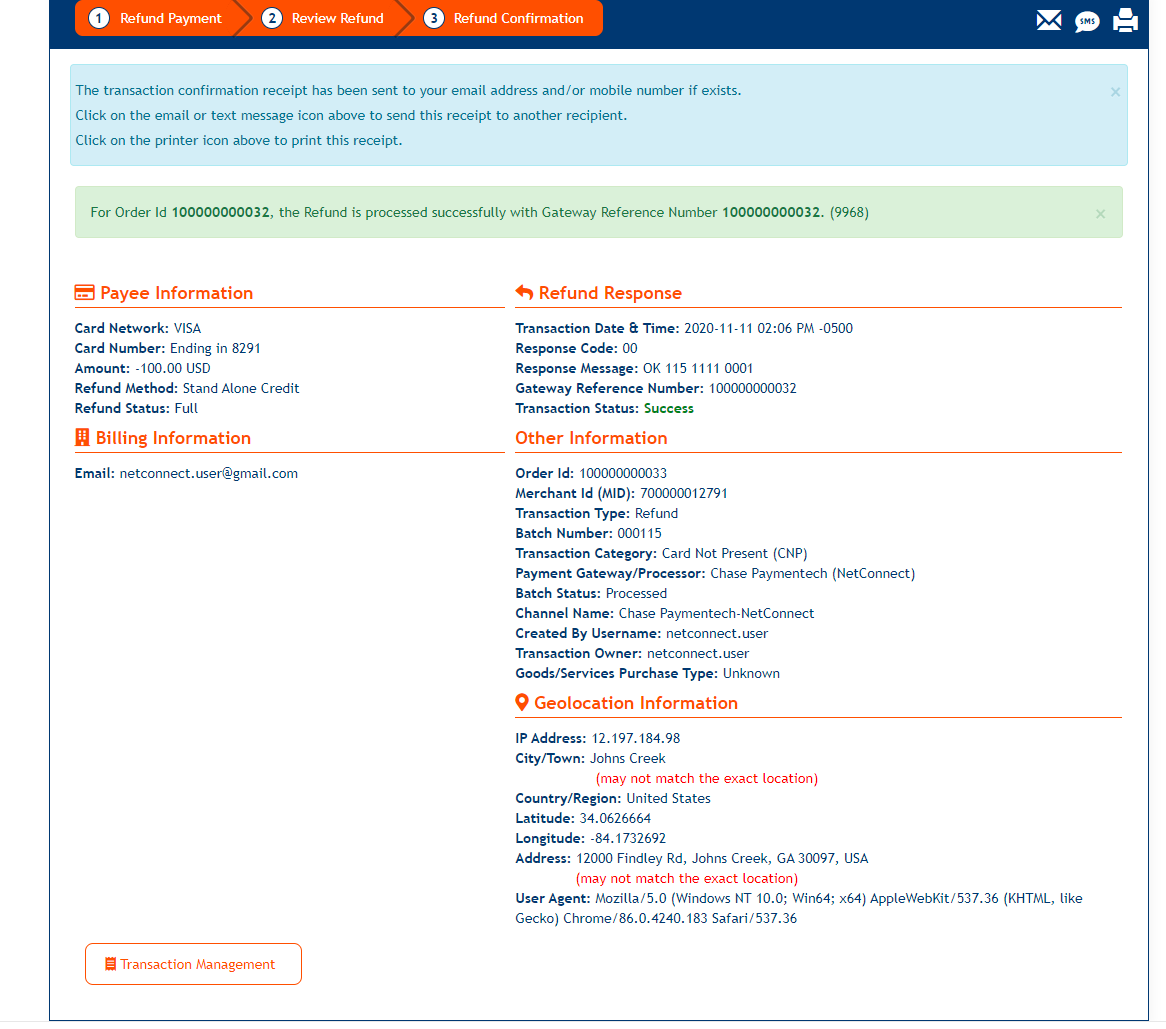Click the reply arrow icon beside Refund Response
The height and width of the screenshot is (1029, 1166).
[524, 293]
